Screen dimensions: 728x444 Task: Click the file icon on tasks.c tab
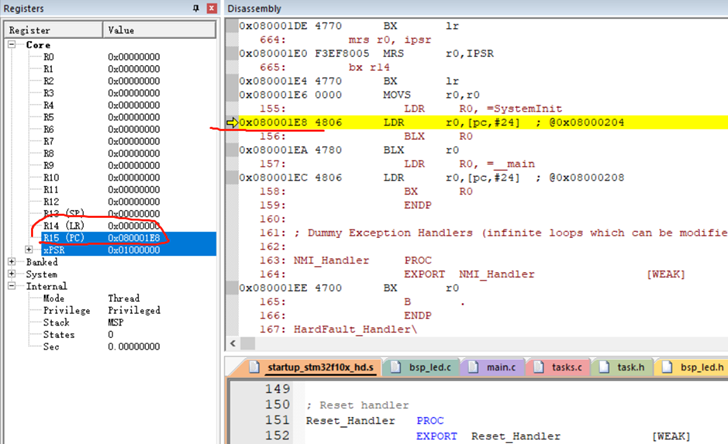point(539,367)
